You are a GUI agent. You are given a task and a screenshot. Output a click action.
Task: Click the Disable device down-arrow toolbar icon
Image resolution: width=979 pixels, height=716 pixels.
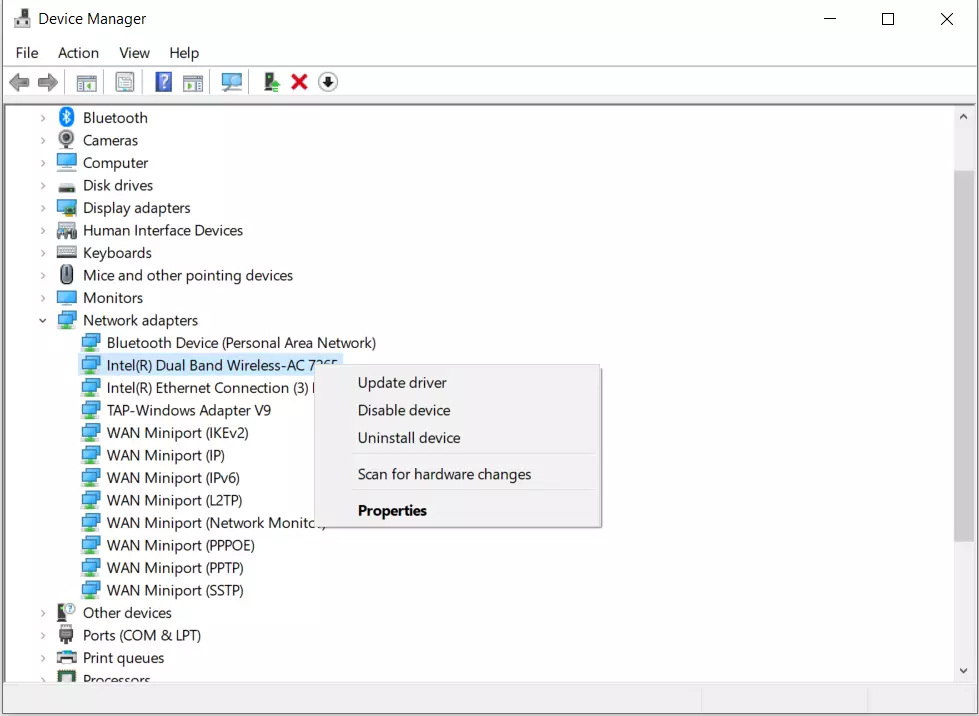tap(328, 82)
